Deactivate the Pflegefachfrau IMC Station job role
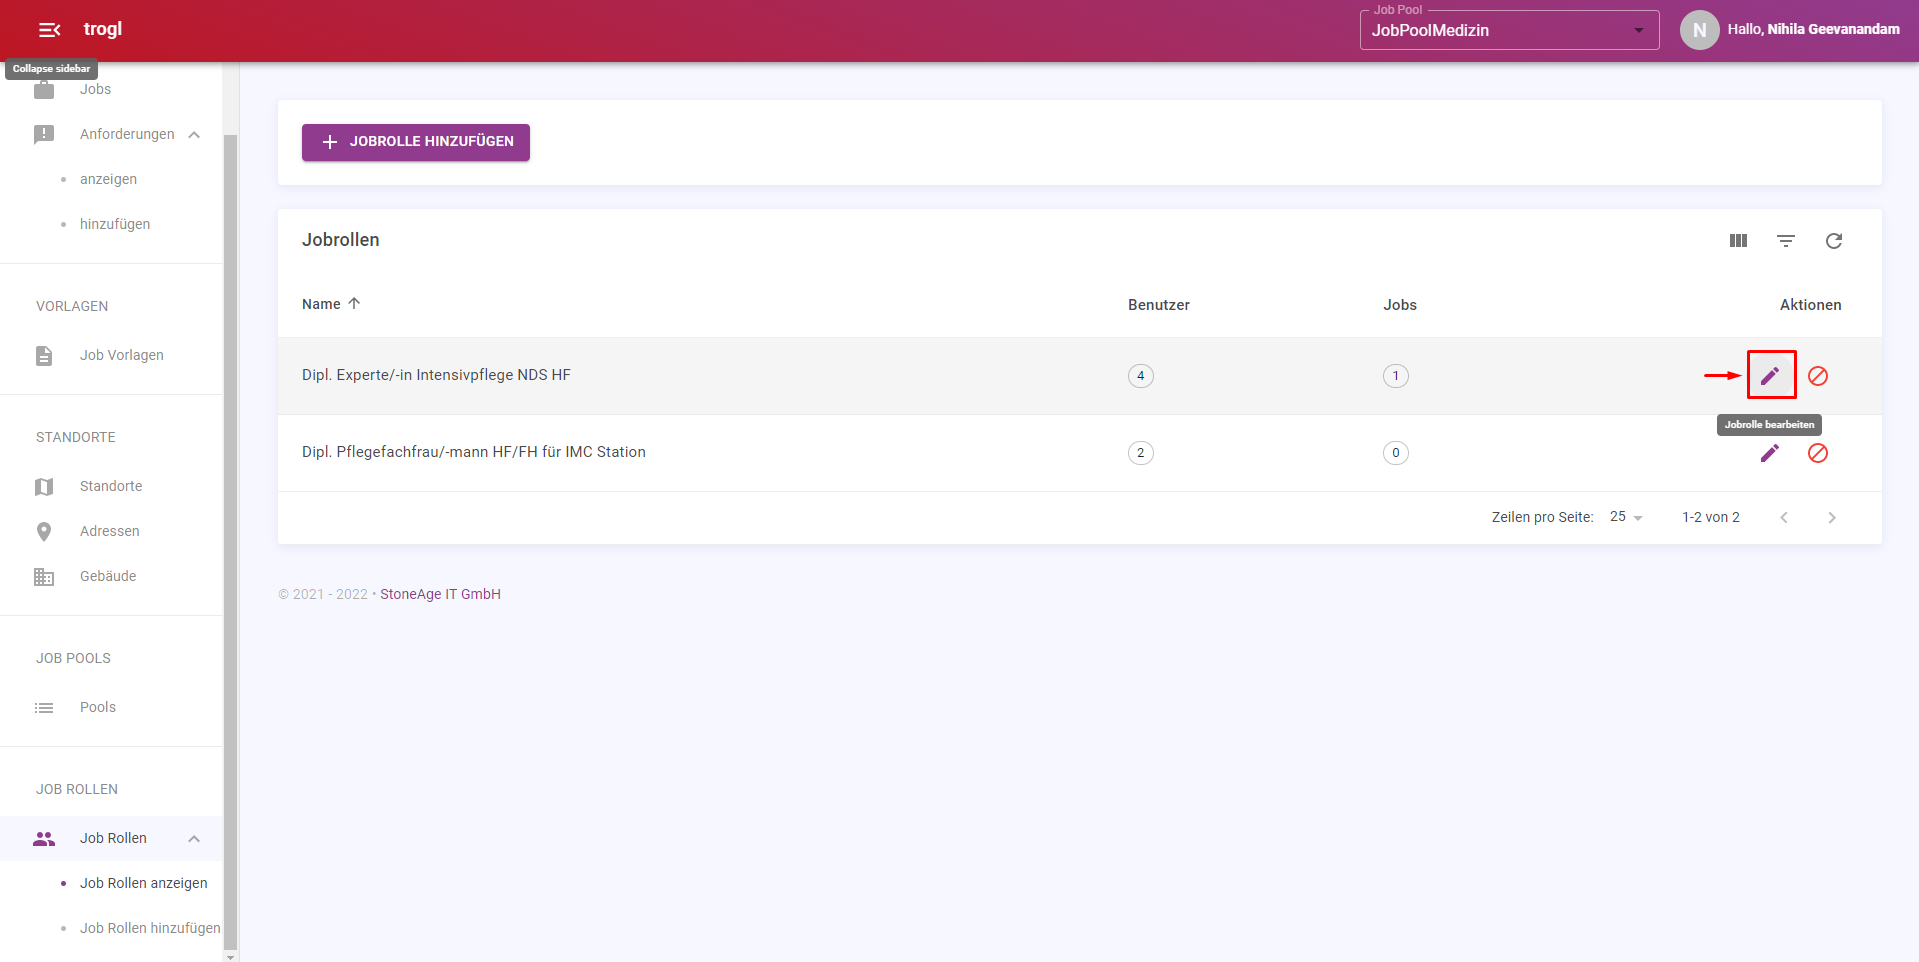This screenshot has width=1919, height=962. coord(1818,453)
